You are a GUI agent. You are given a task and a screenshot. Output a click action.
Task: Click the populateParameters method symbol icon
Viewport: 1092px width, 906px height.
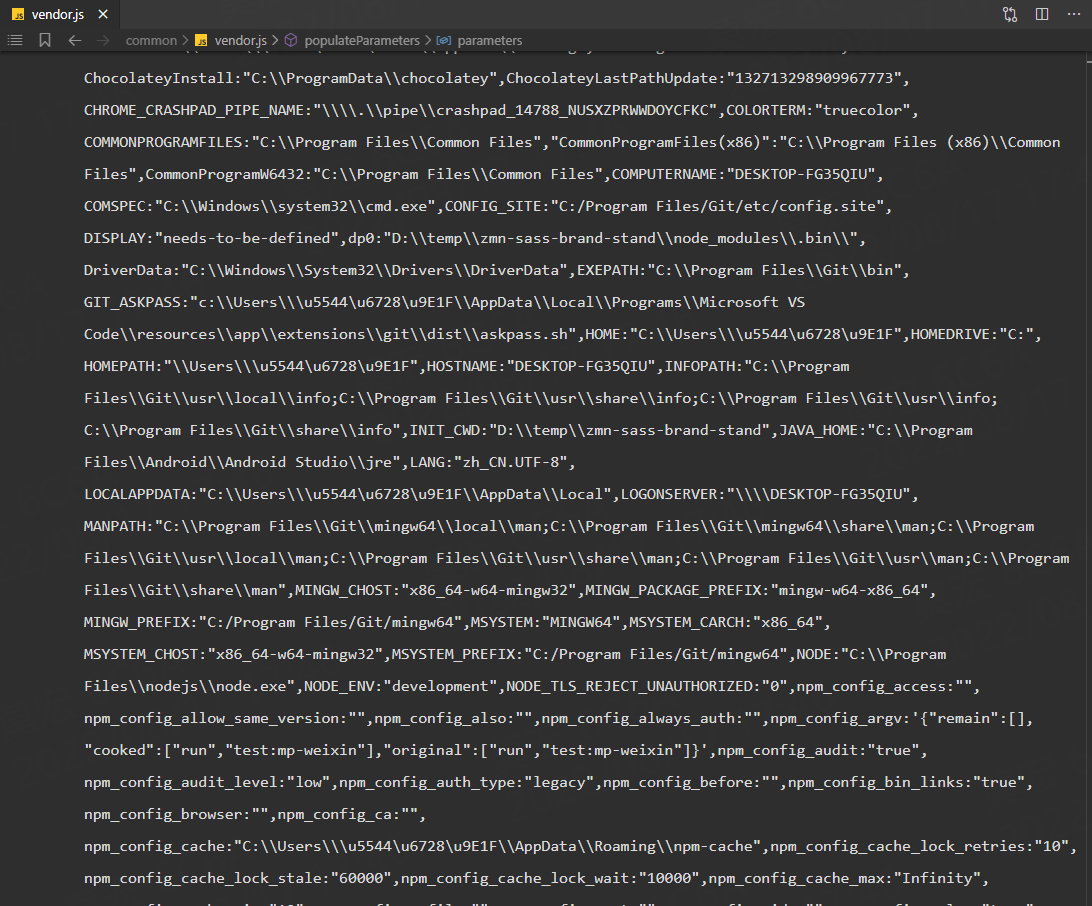coord(289,40)
